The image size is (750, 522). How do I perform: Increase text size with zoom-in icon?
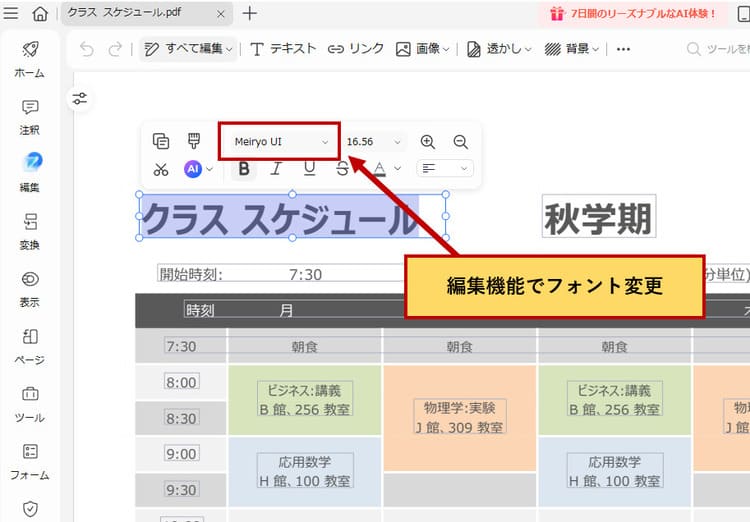(x=428, y=142)
